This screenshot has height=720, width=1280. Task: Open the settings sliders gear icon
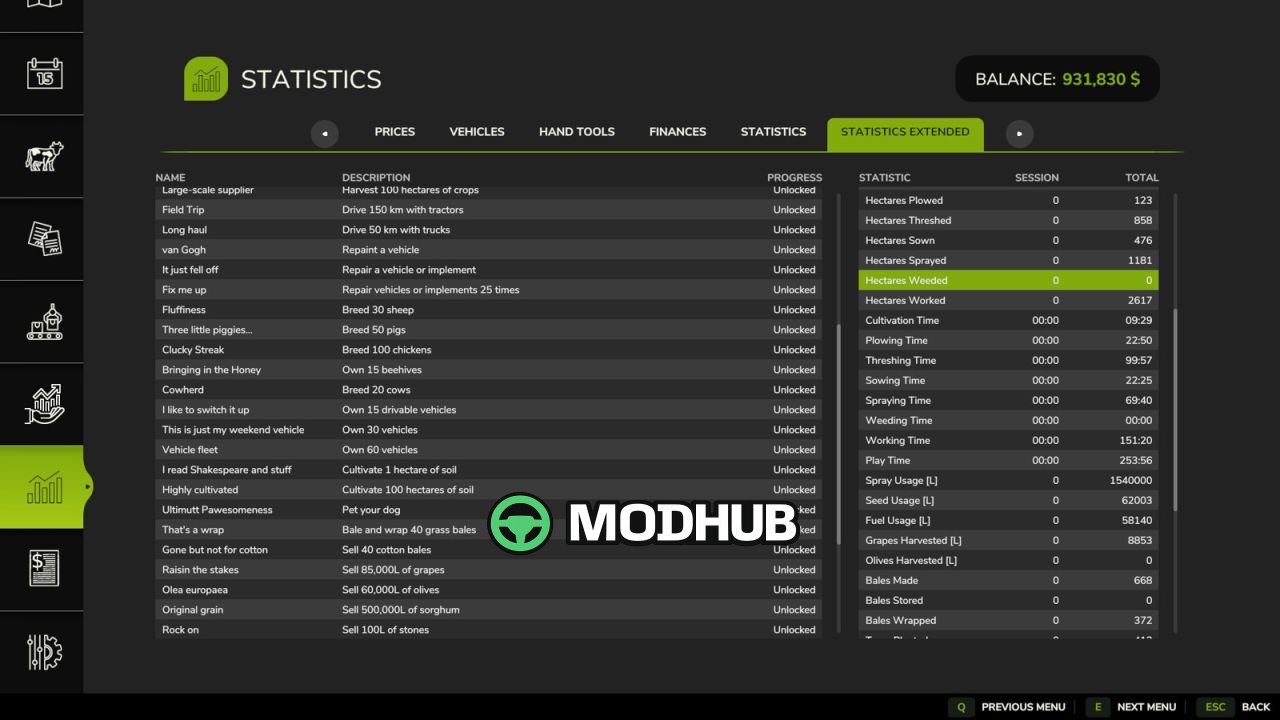(44, 652)
